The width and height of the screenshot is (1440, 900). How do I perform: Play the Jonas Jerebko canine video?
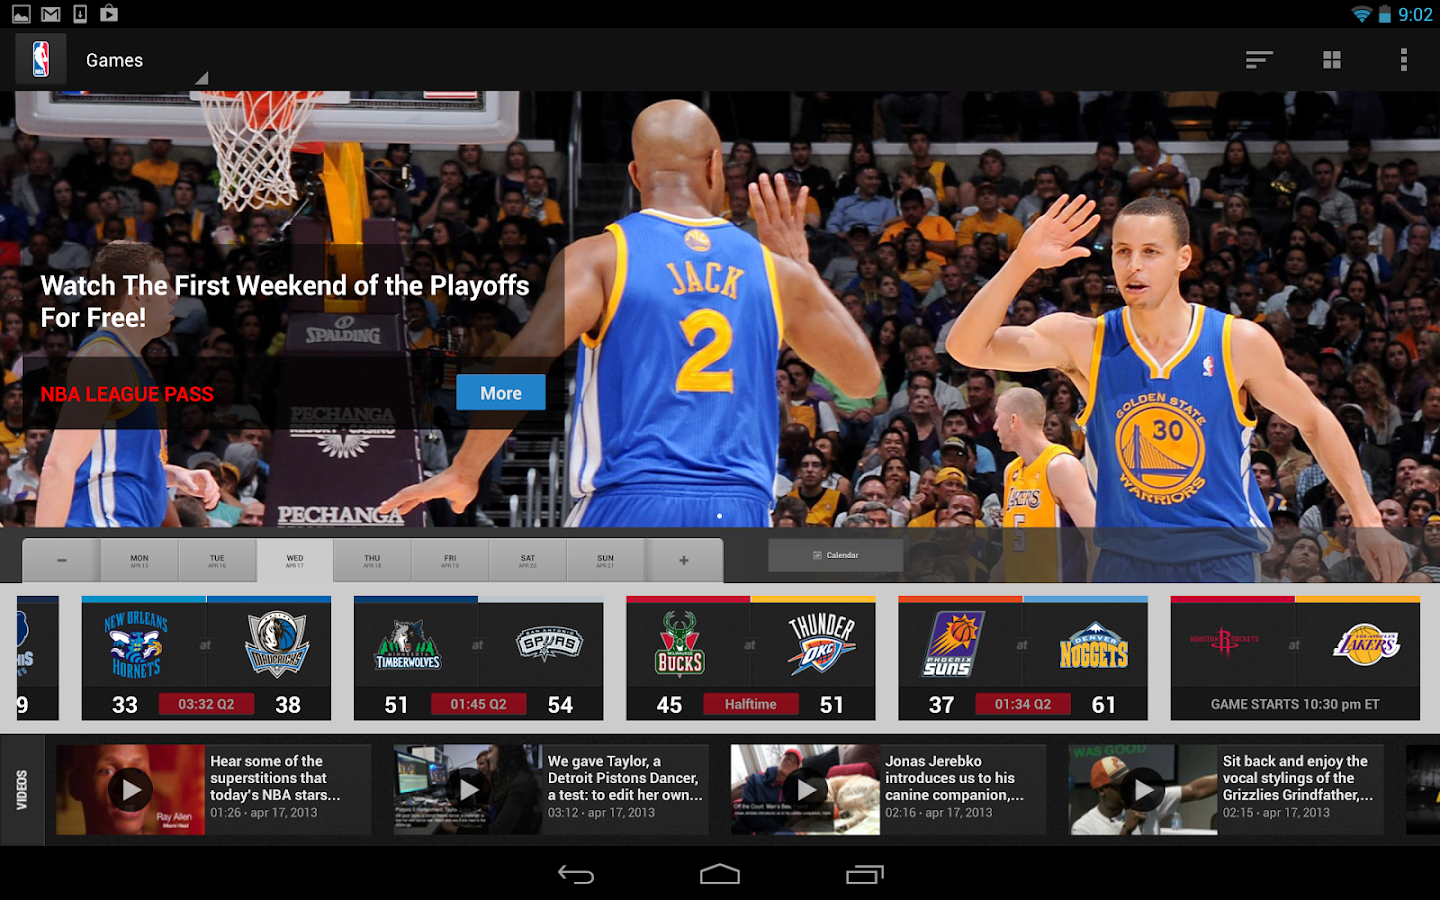806,790
